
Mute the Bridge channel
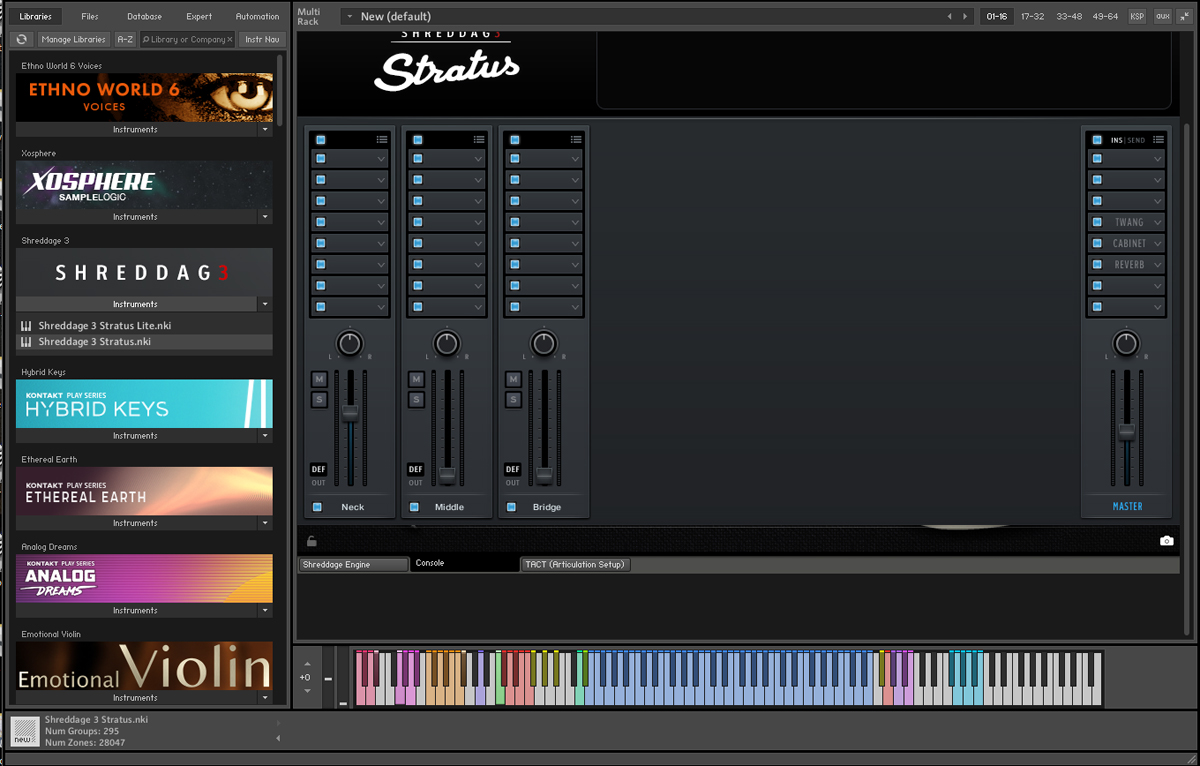pyautogui.click(x=513, y=379)
